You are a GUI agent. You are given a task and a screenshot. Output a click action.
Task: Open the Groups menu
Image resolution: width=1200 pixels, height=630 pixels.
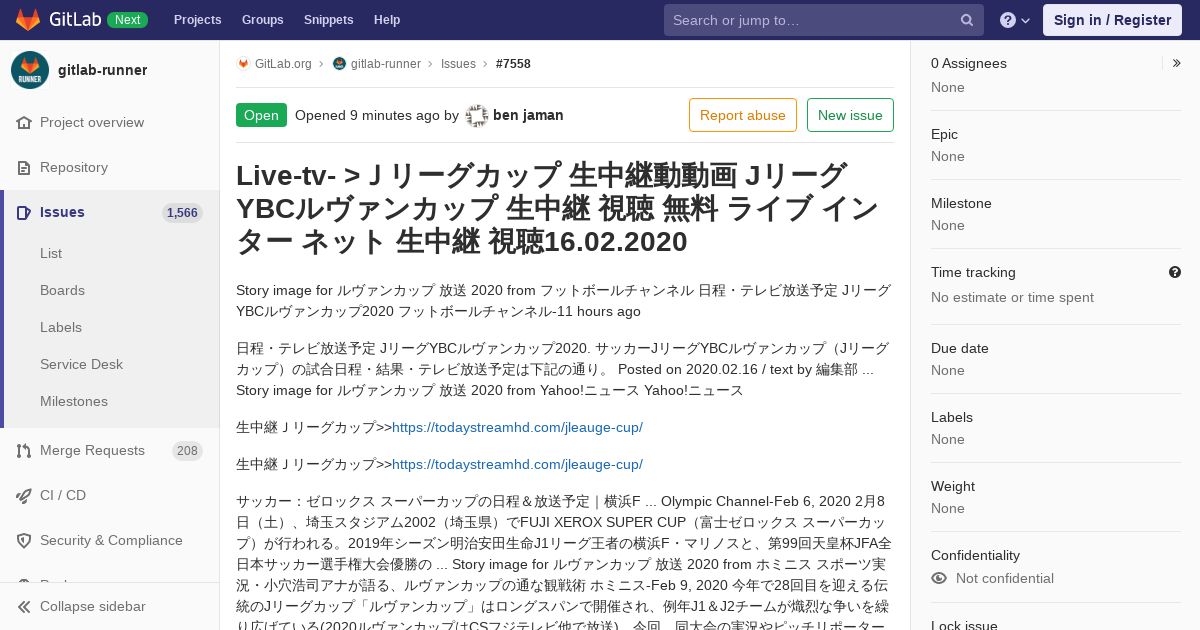[x=262, y=20]
